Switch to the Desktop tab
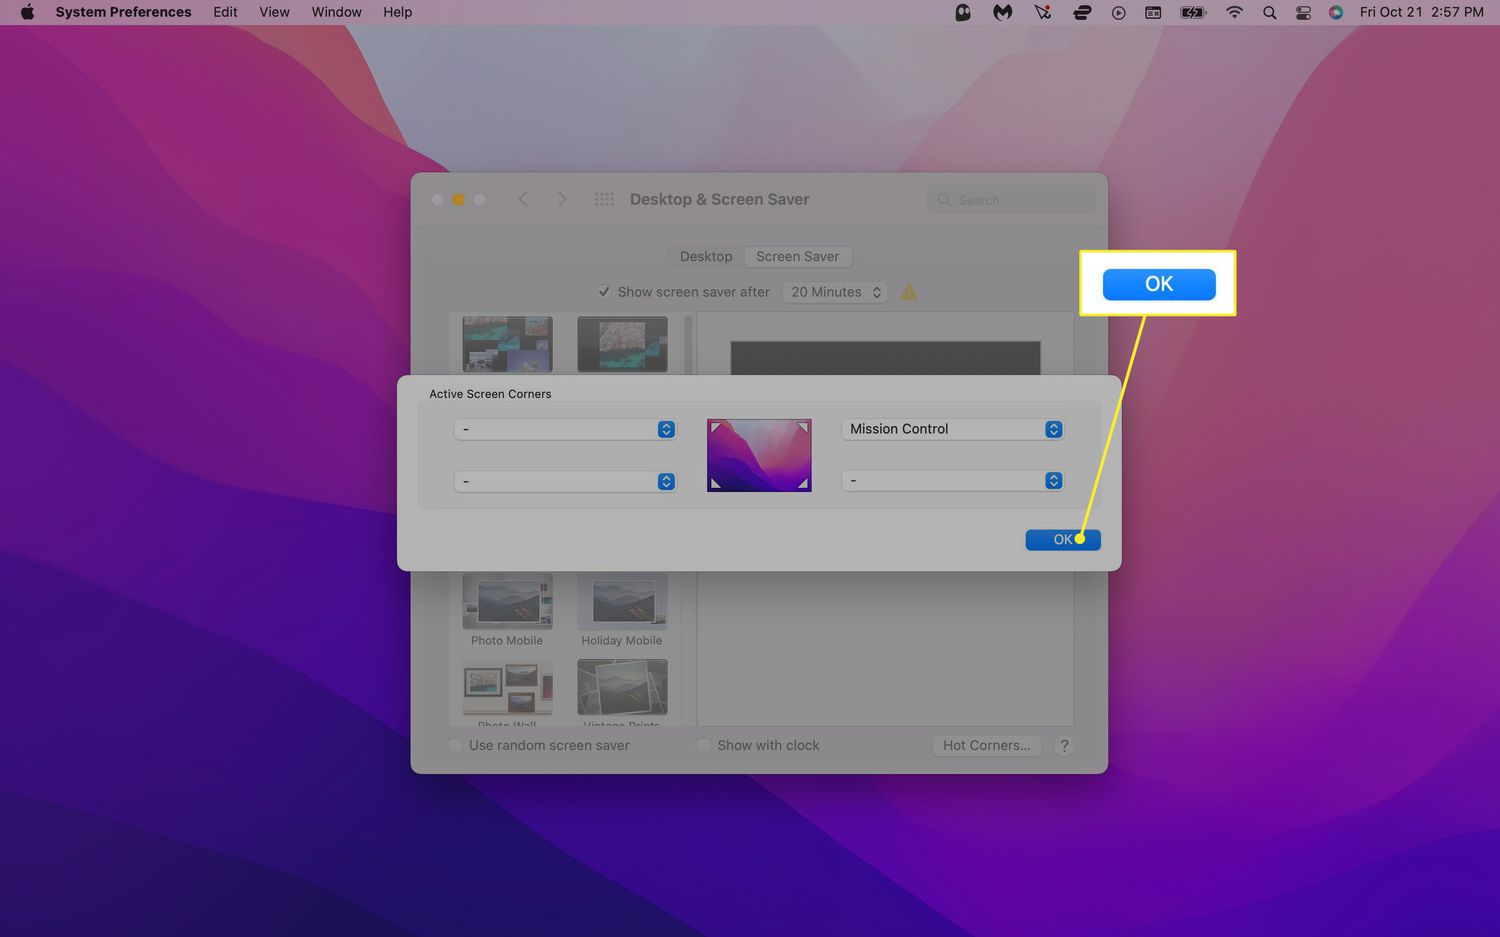The width and height of the screenshot is (1500, 937). 706,256
